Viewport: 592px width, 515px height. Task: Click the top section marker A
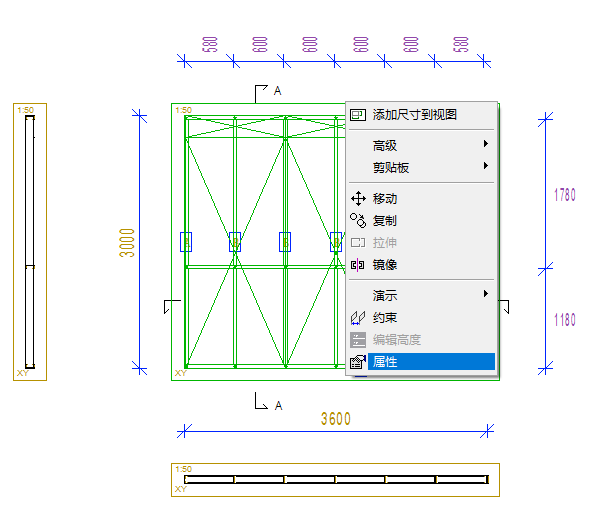pos(278,91)
